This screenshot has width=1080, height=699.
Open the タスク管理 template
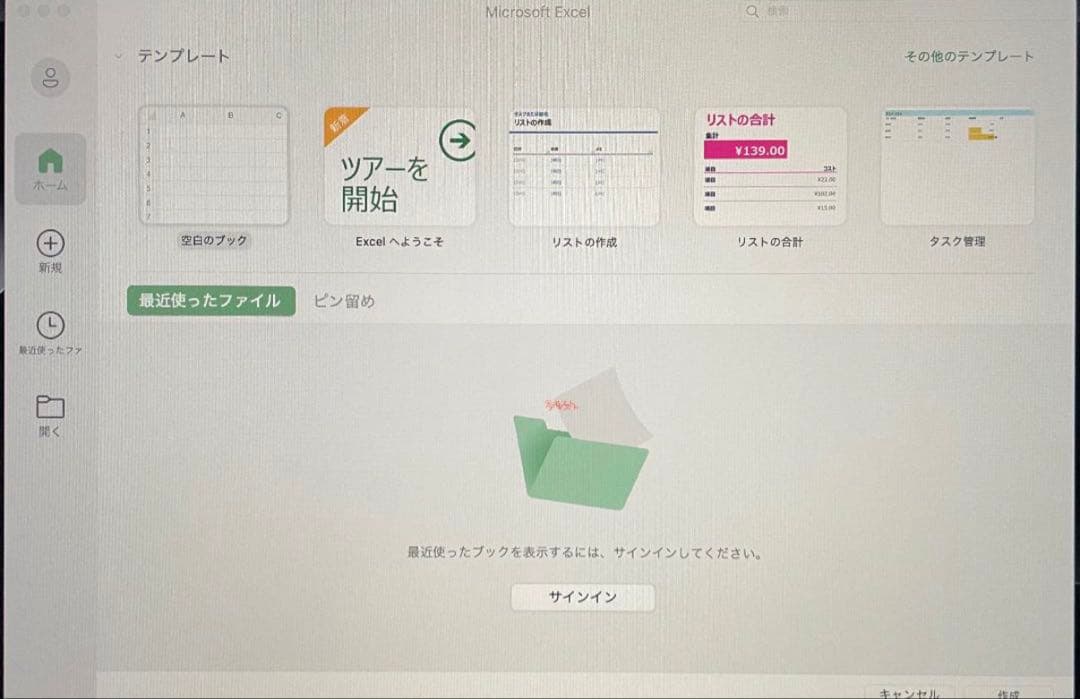pos(957,165)
